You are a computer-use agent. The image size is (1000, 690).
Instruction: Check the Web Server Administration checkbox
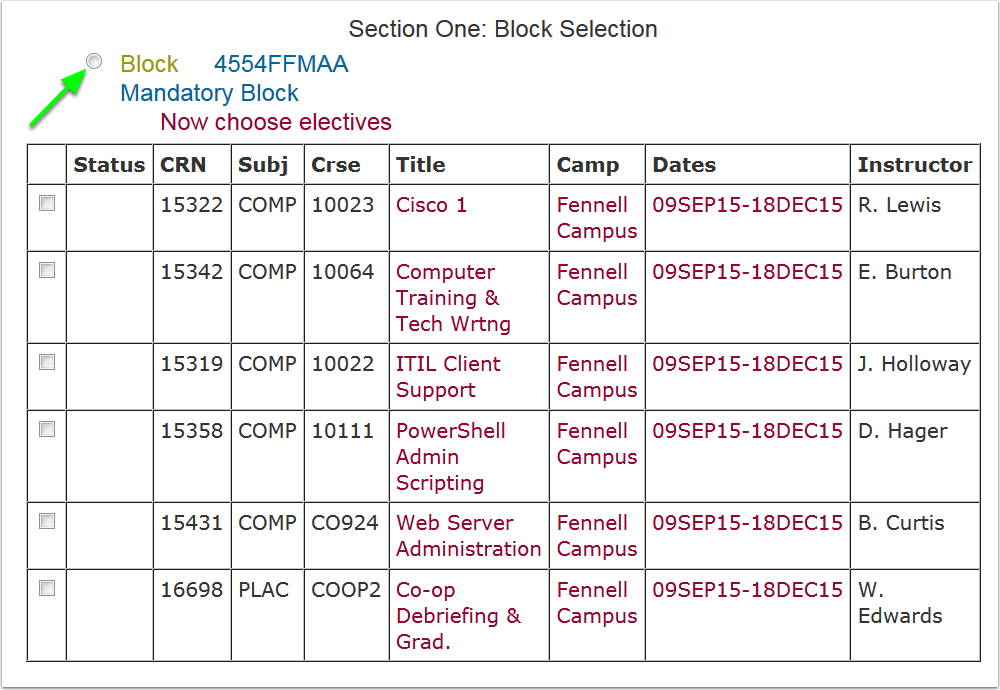click(x=47, y=521)
